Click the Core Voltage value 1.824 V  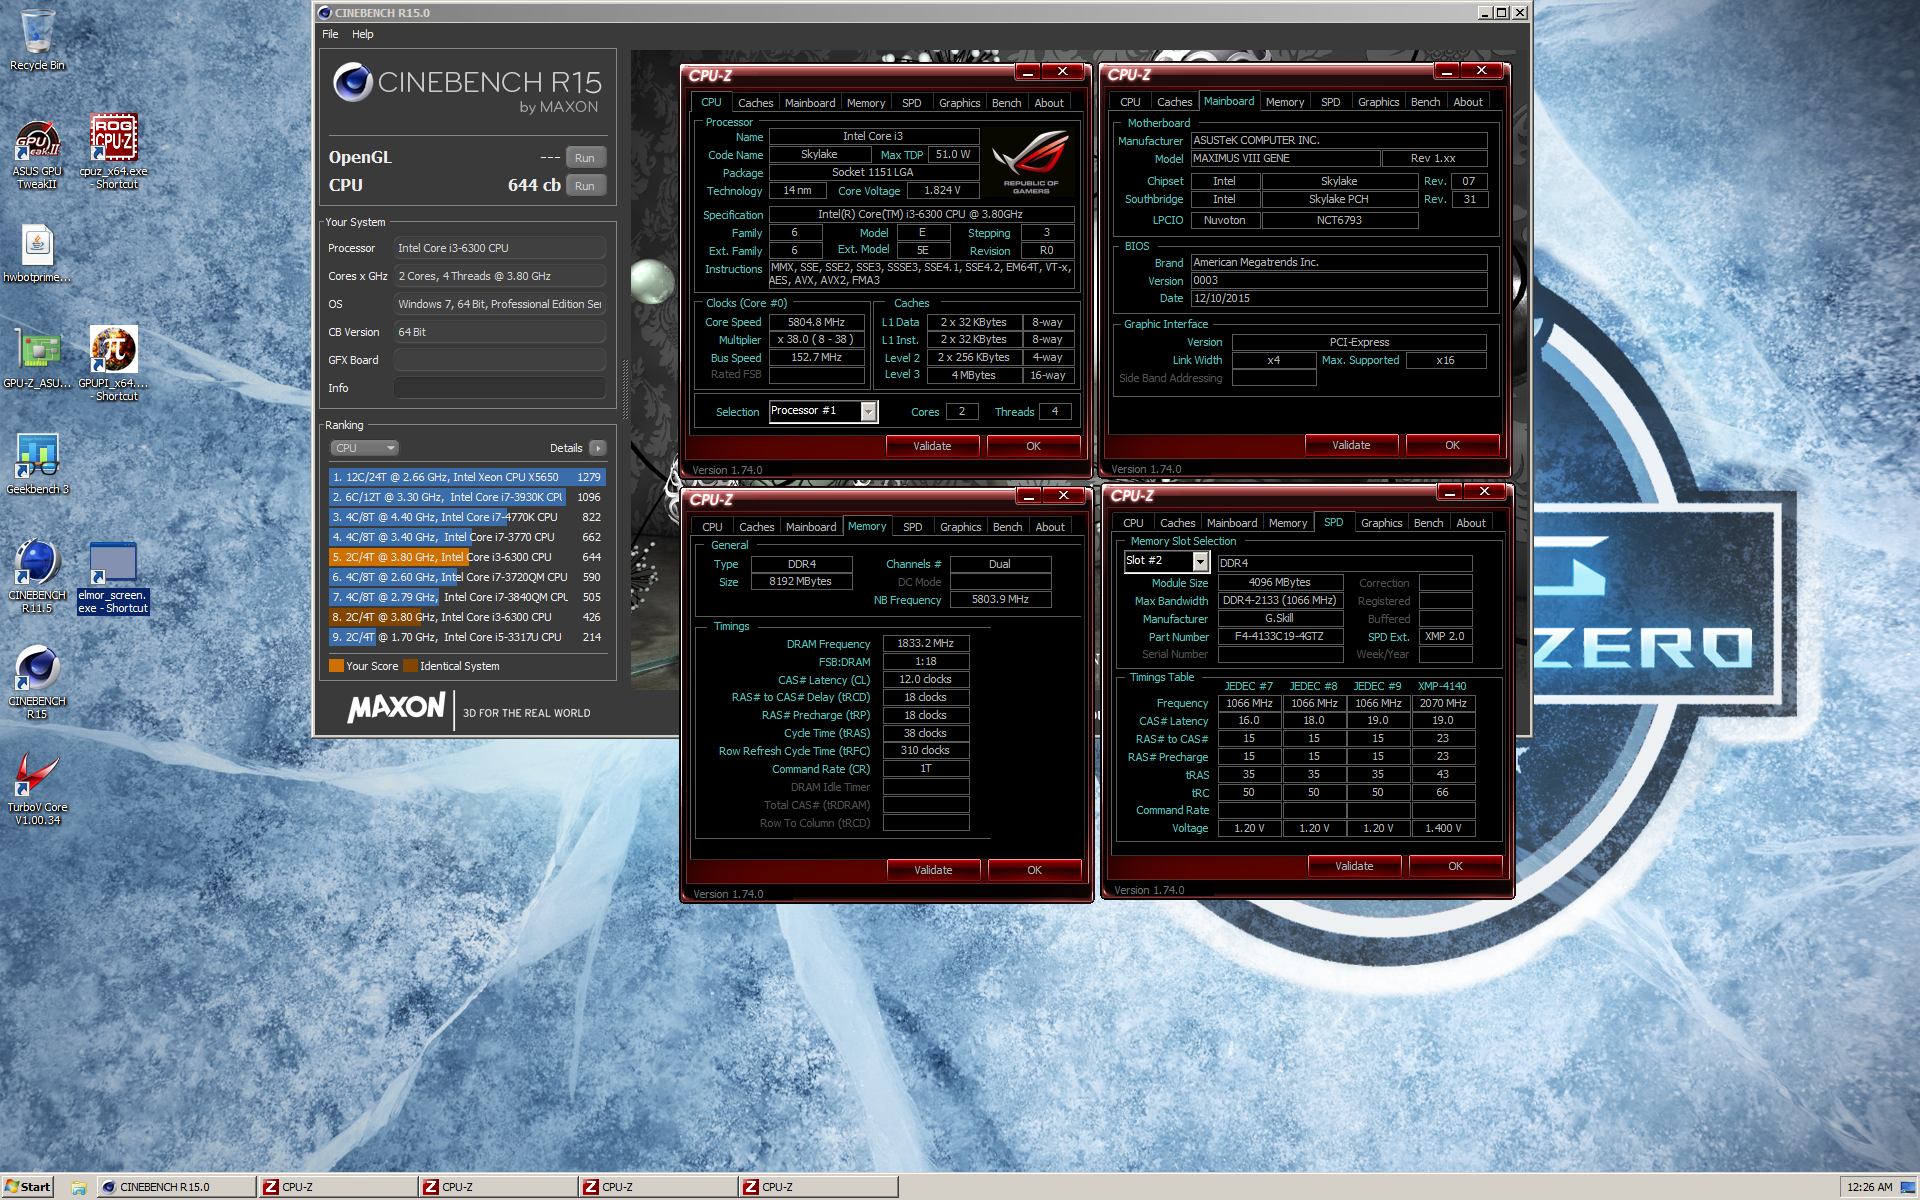click(x=942, y=190)
